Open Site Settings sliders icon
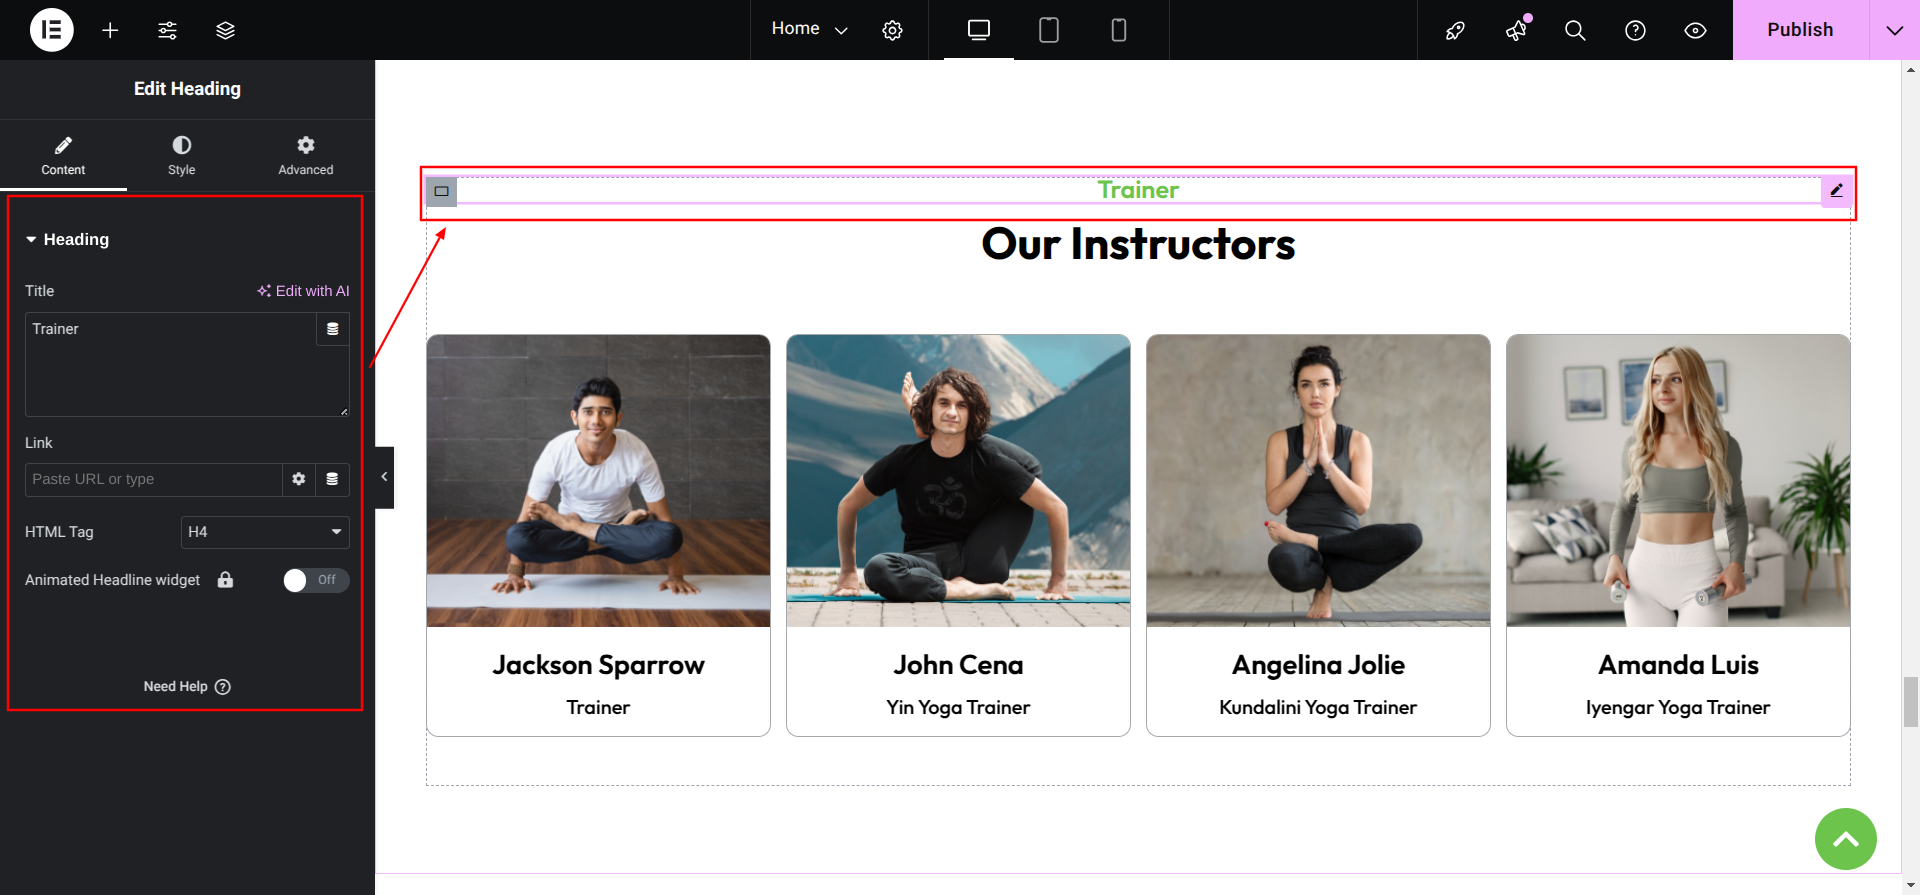Screen dimensions: 1920x895 coord(167,30)
